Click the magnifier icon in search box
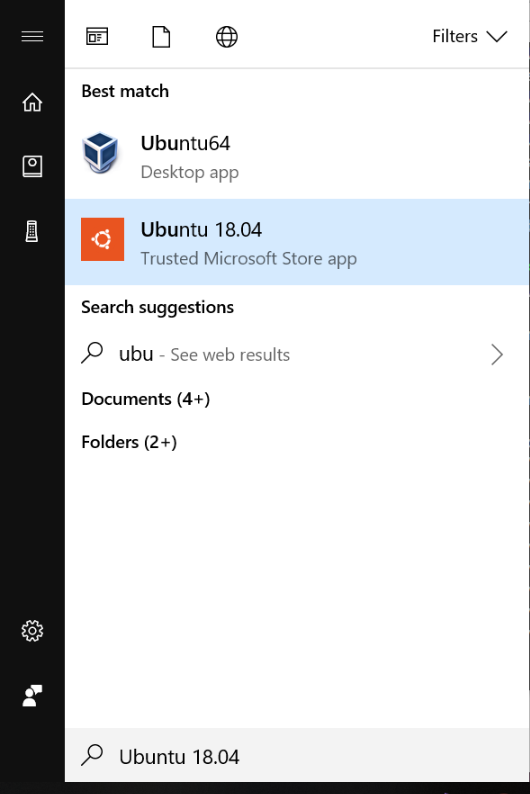The width and height of the screenshot is (530, 794). click(x=92, y=755)
